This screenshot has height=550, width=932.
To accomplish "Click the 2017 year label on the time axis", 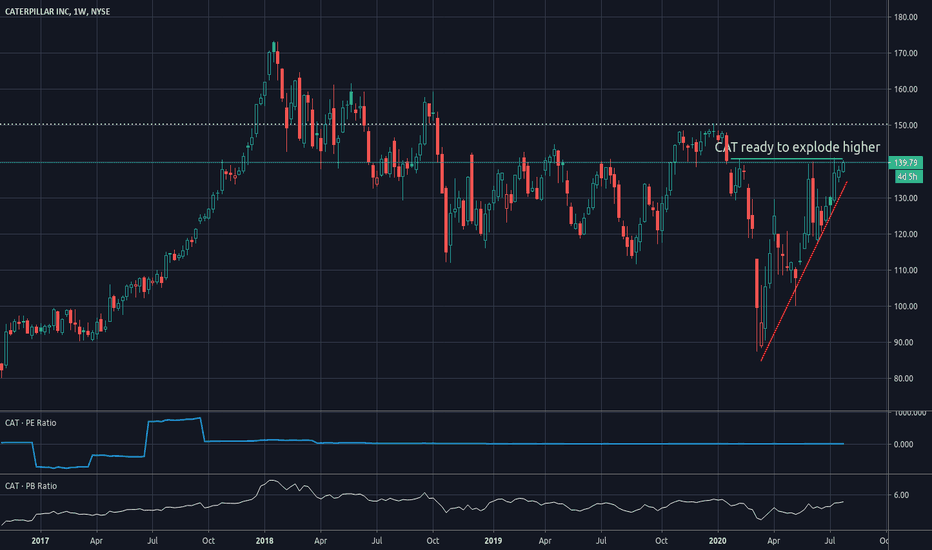I will point(40,540).
